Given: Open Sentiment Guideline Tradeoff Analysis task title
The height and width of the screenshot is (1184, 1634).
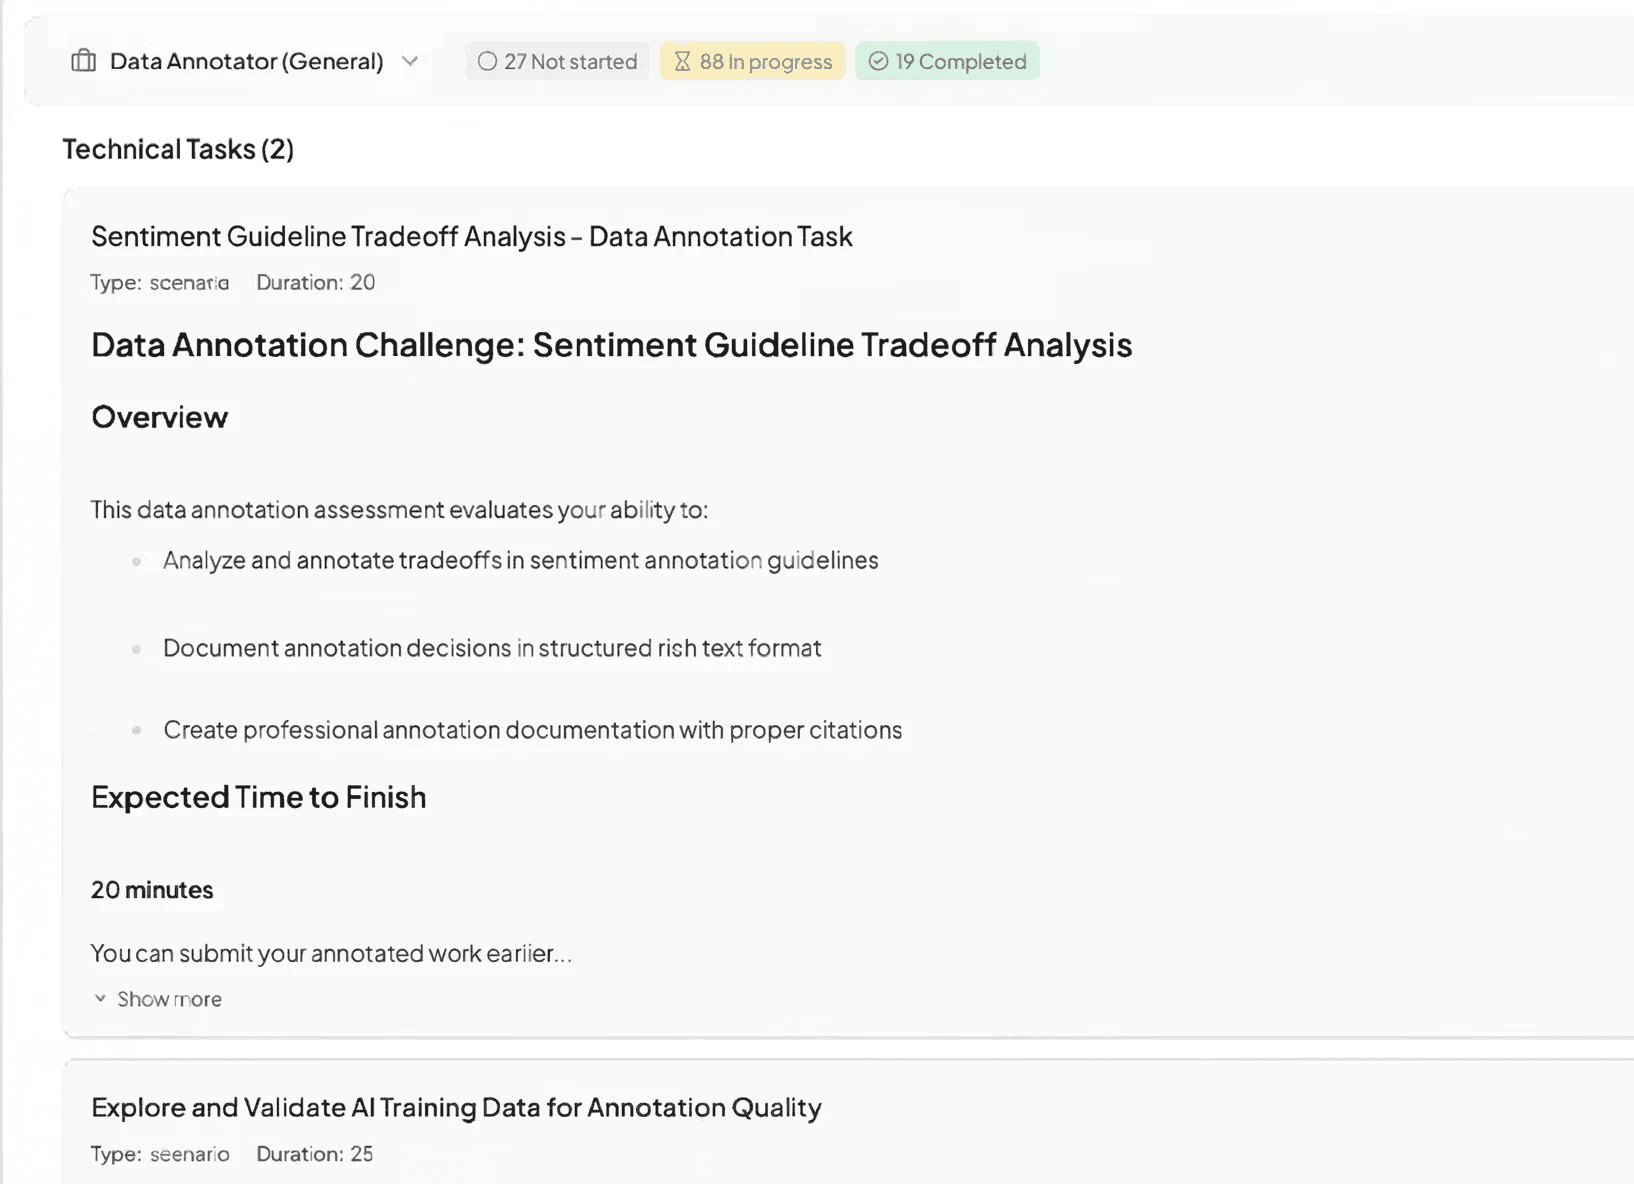Looking at the screenshot, I should click(471, 237).
